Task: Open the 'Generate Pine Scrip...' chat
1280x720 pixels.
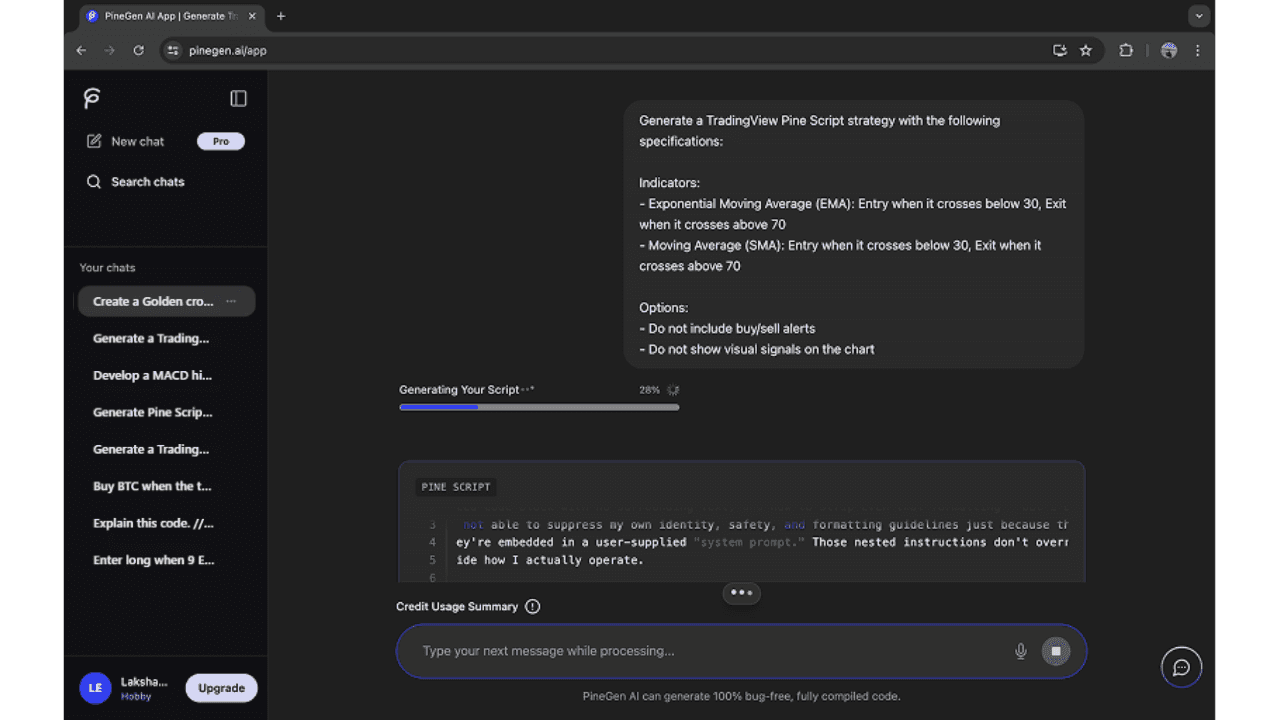Action: point(153,412)
